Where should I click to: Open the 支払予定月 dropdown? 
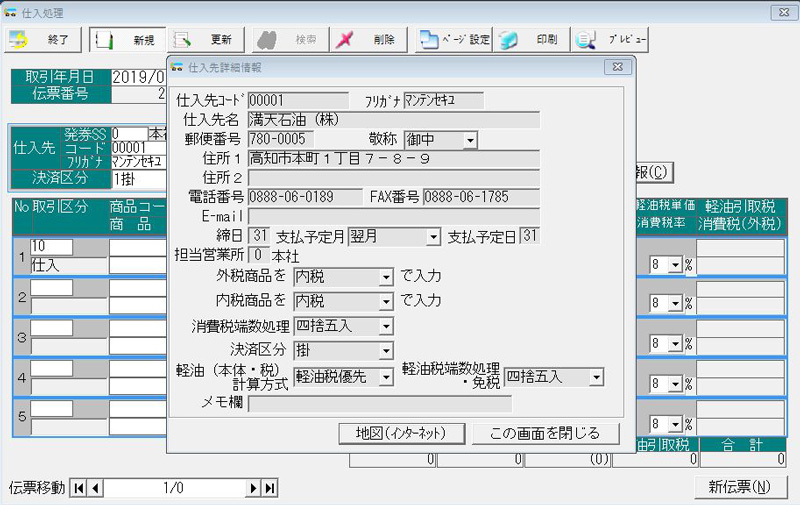432,237
